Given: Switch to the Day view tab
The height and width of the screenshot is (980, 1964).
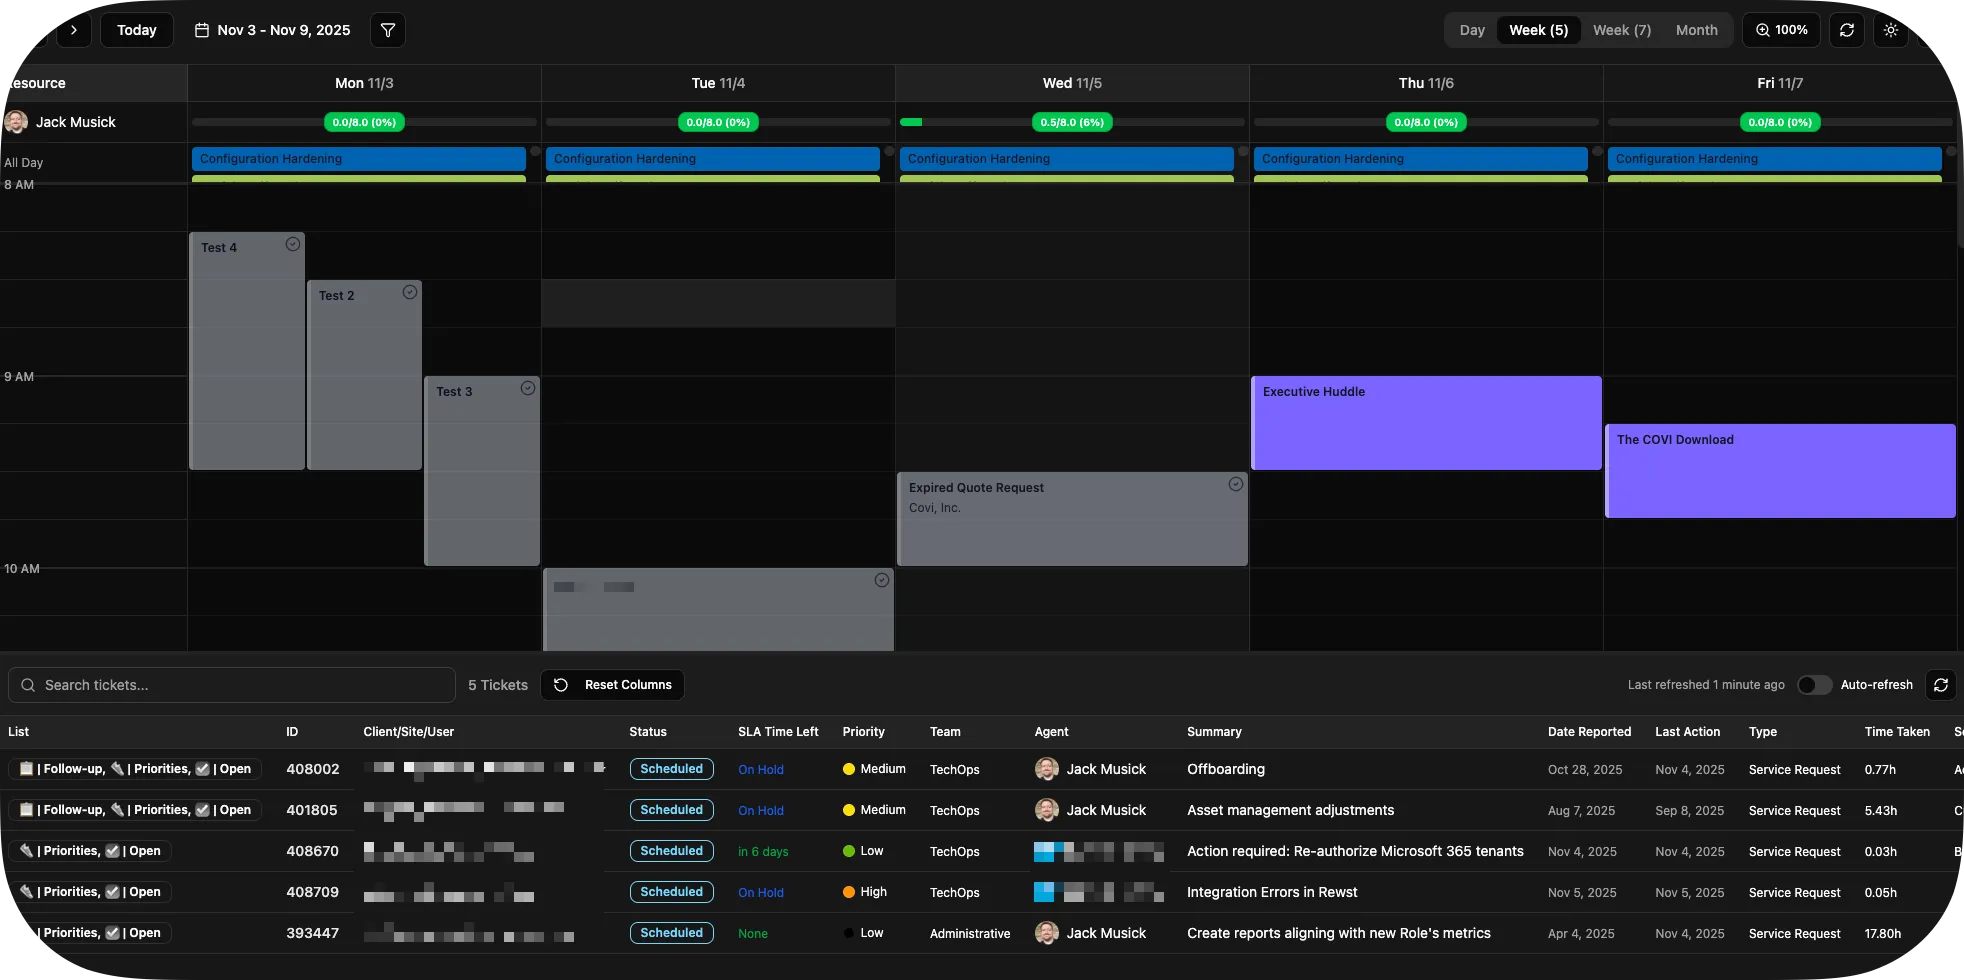Looking at the screenshot, I should tap(1472, 30).
